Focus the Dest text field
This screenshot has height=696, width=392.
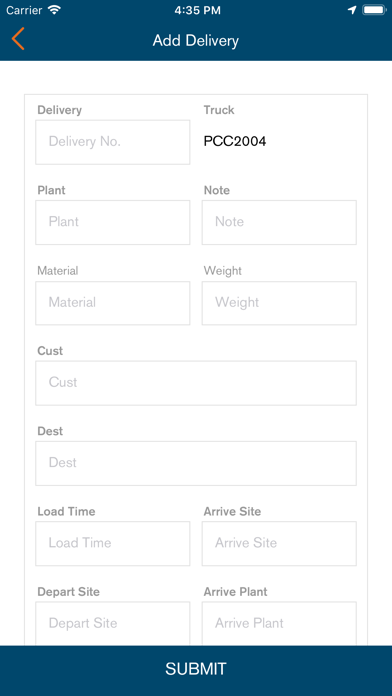pos(196,463)
